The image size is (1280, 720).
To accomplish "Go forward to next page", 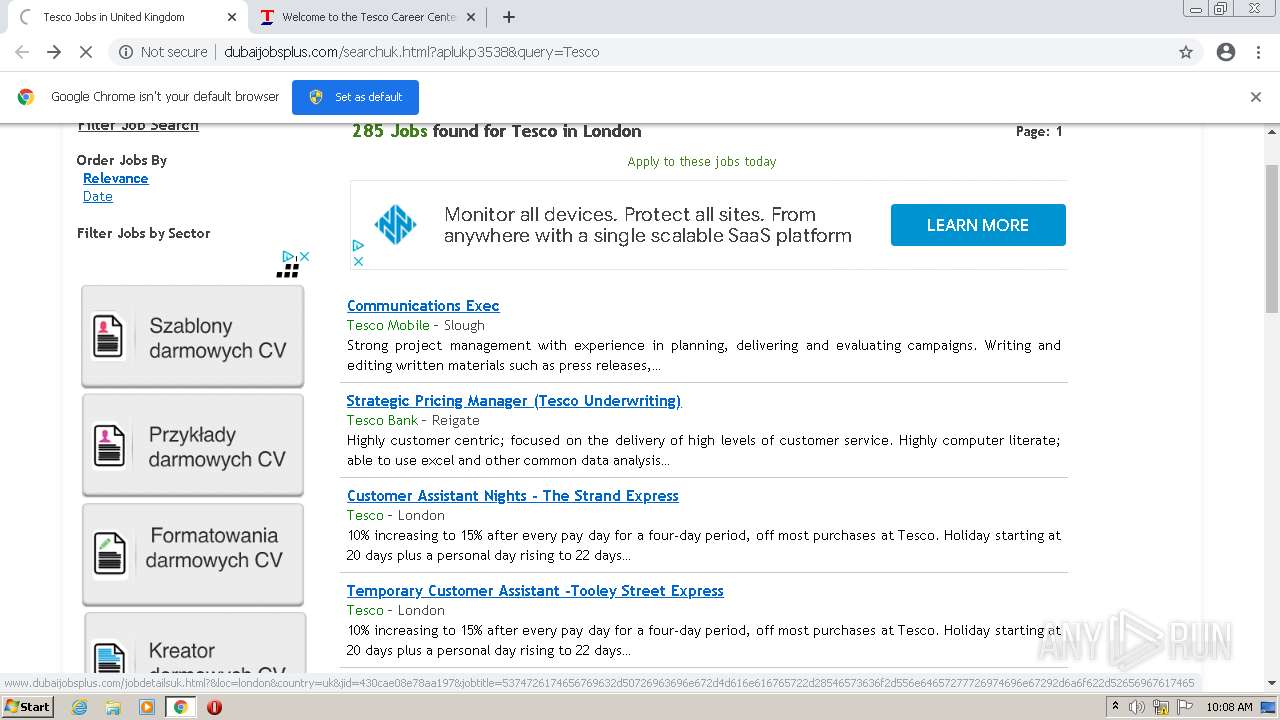I will point(54,52).
